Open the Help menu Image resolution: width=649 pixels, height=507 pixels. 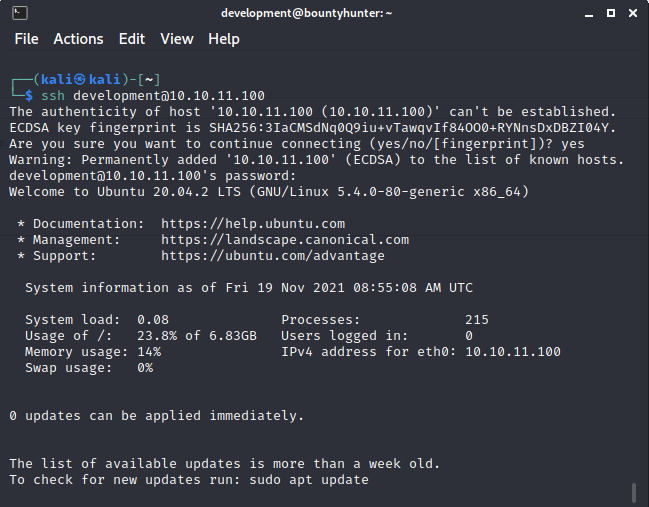pyautogui.click(x=224, y=39)
